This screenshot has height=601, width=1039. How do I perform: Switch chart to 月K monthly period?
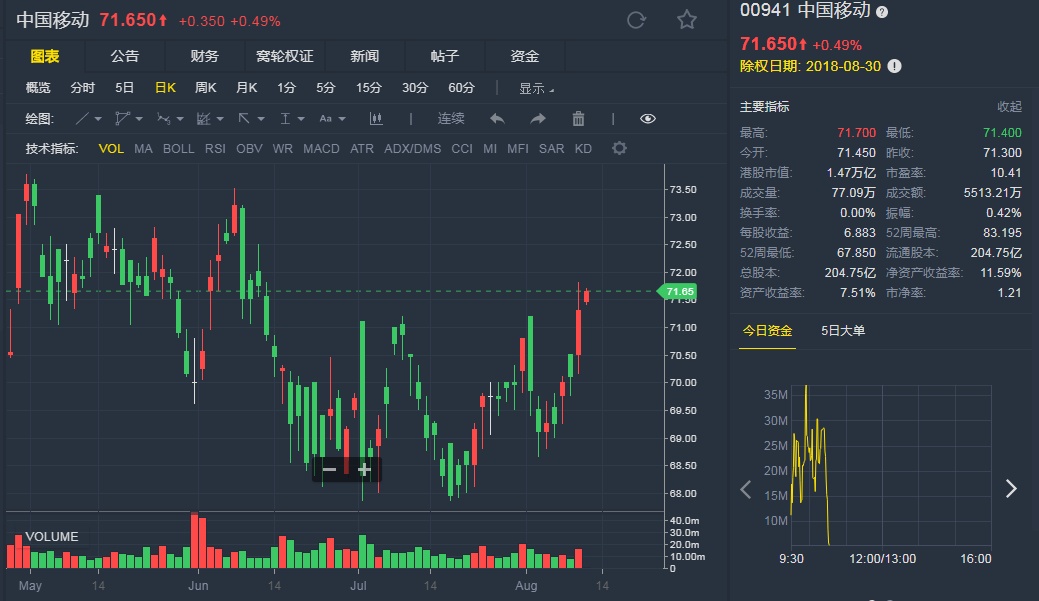246,87
